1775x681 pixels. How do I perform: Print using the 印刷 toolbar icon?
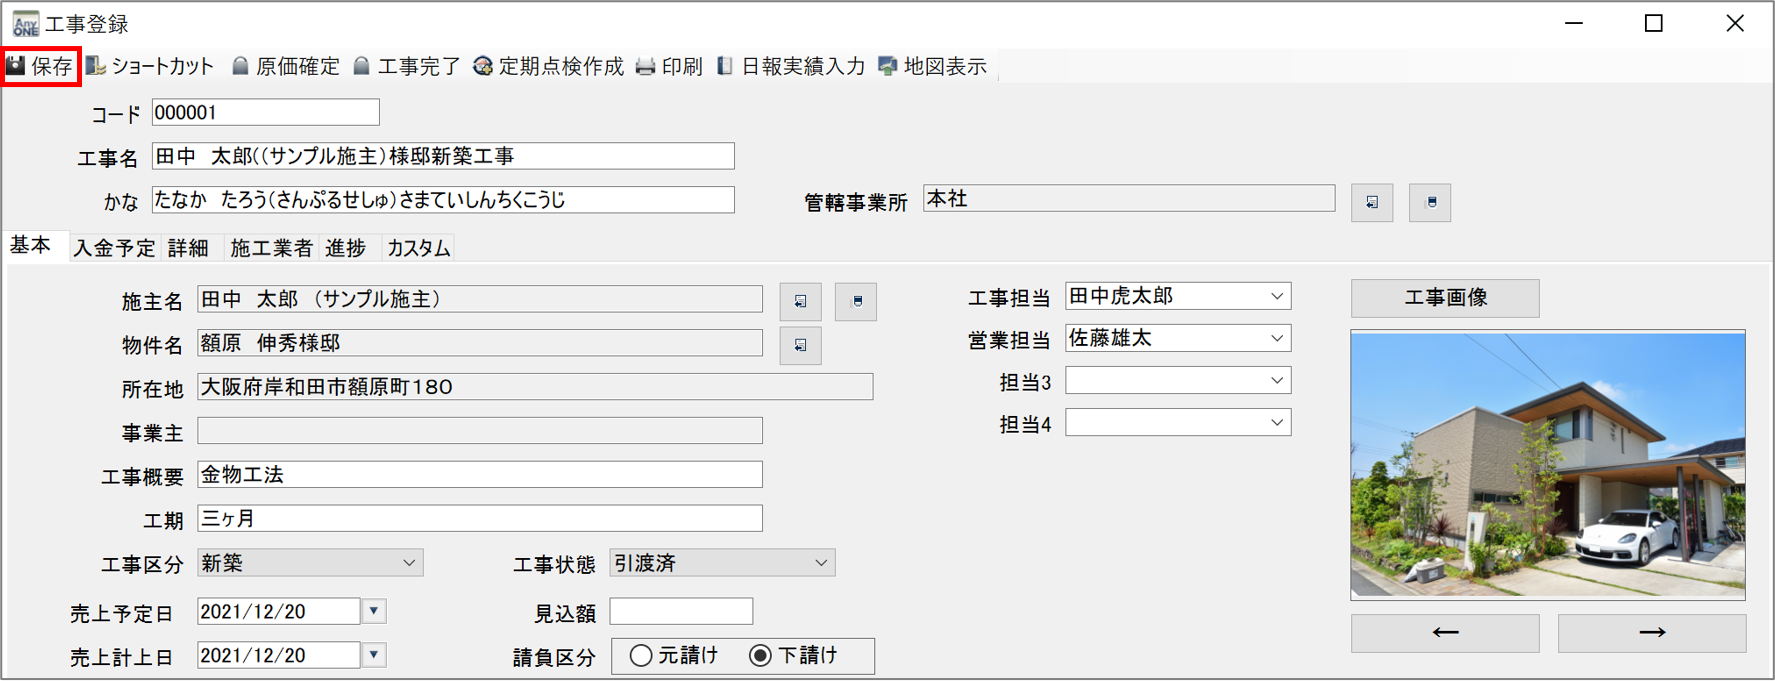tap(646, 66)
